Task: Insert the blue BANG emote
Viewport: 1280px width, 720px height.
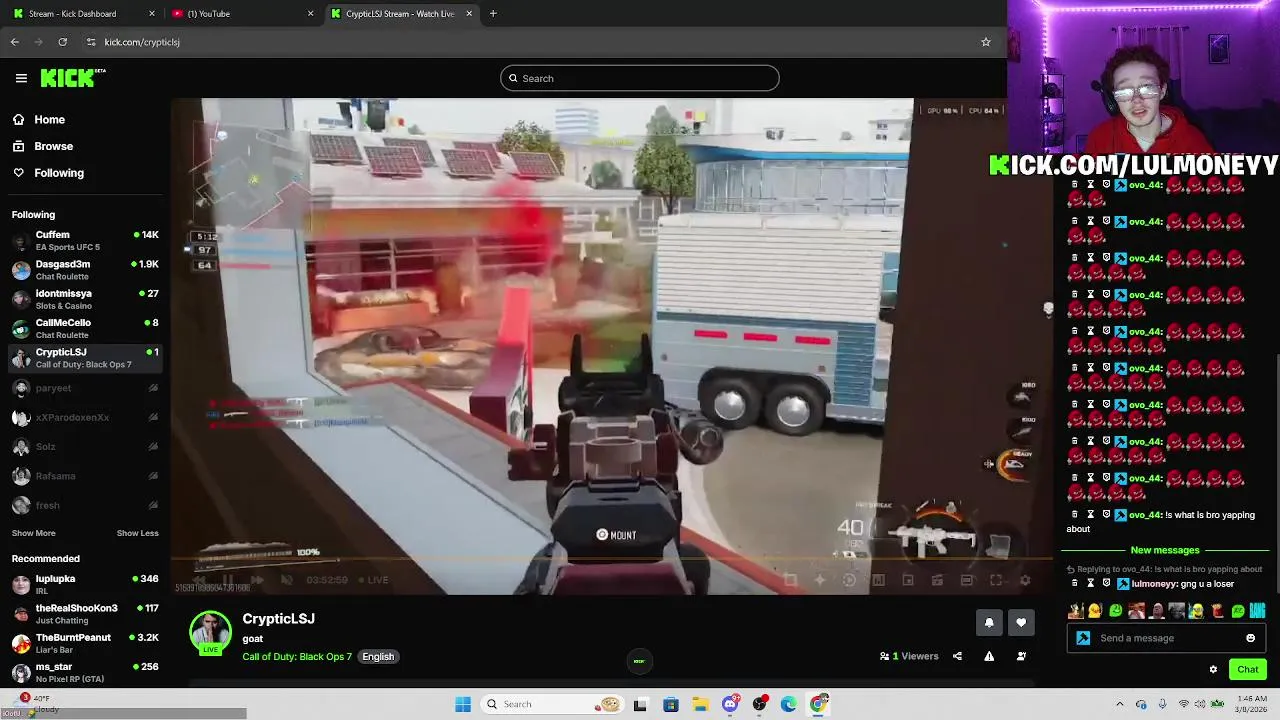Action: coord(1258,611)
